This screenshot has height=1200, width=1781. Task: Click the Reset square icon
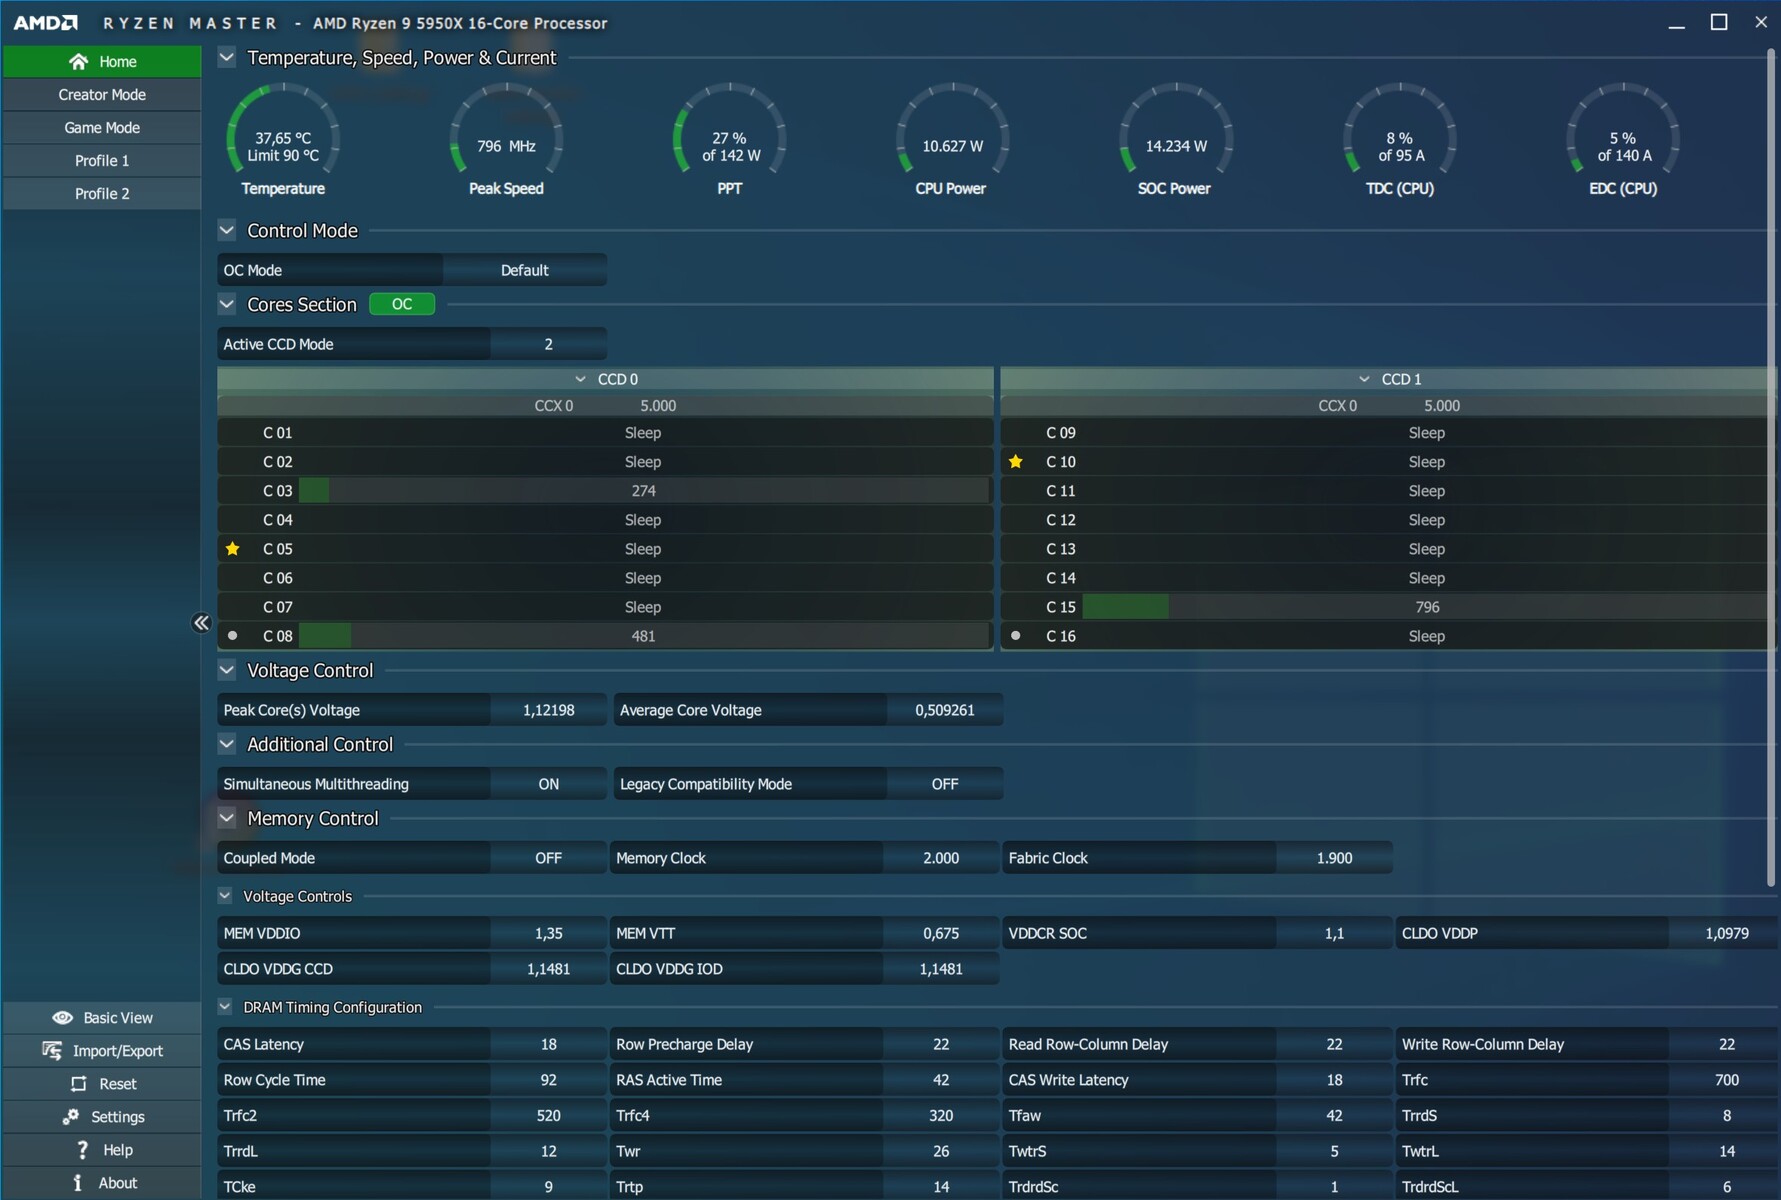[78, 1084]
